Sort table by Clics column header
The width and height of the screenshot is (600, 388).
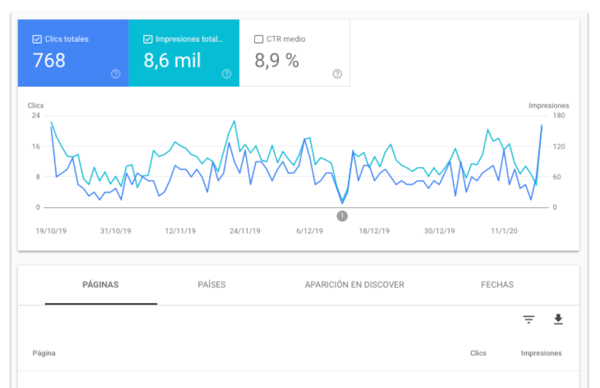(478, 353)
